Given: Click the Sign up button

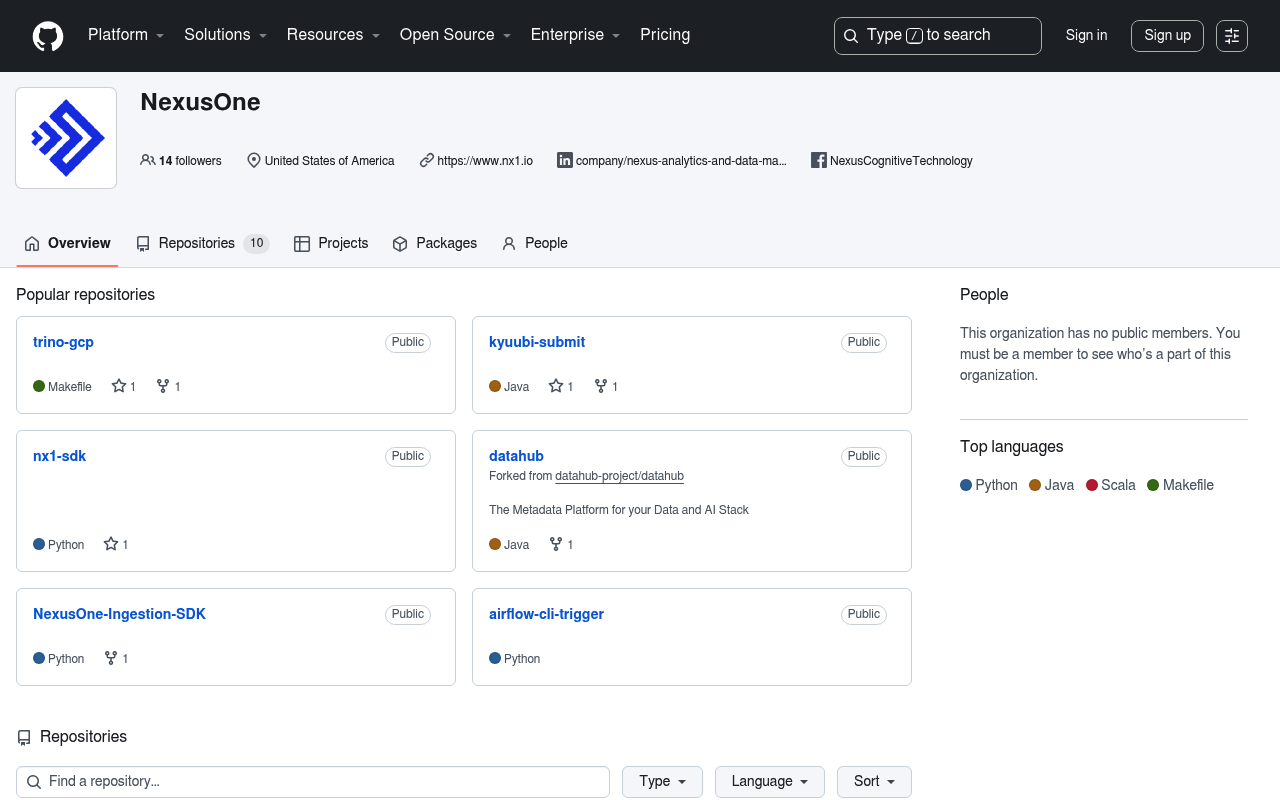Looking at the screenshot, I should 1167,36.
